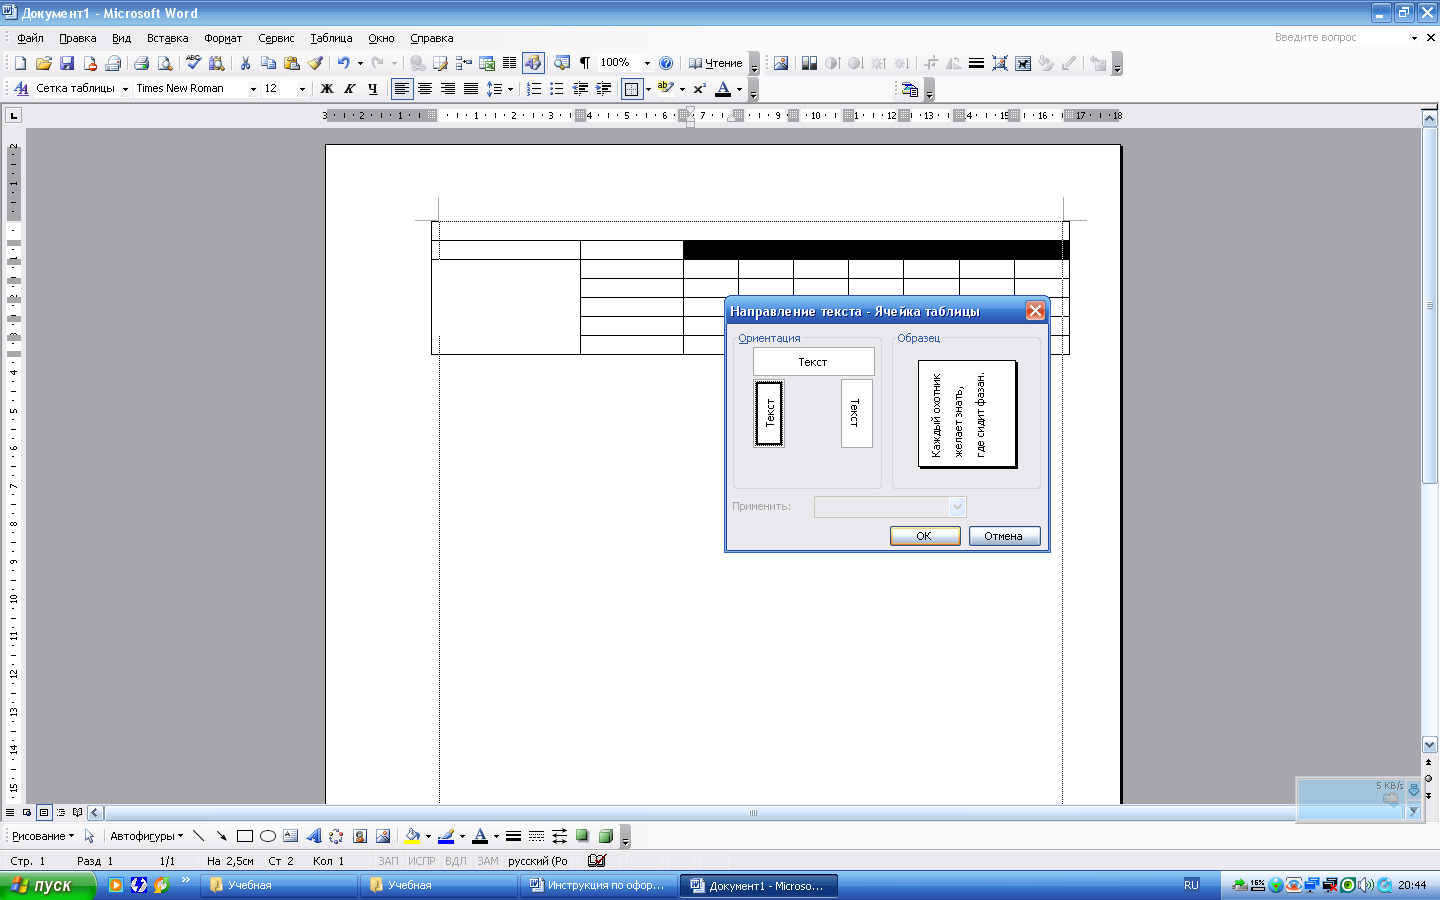Click the Insert WordArt icon

(313, 836)
